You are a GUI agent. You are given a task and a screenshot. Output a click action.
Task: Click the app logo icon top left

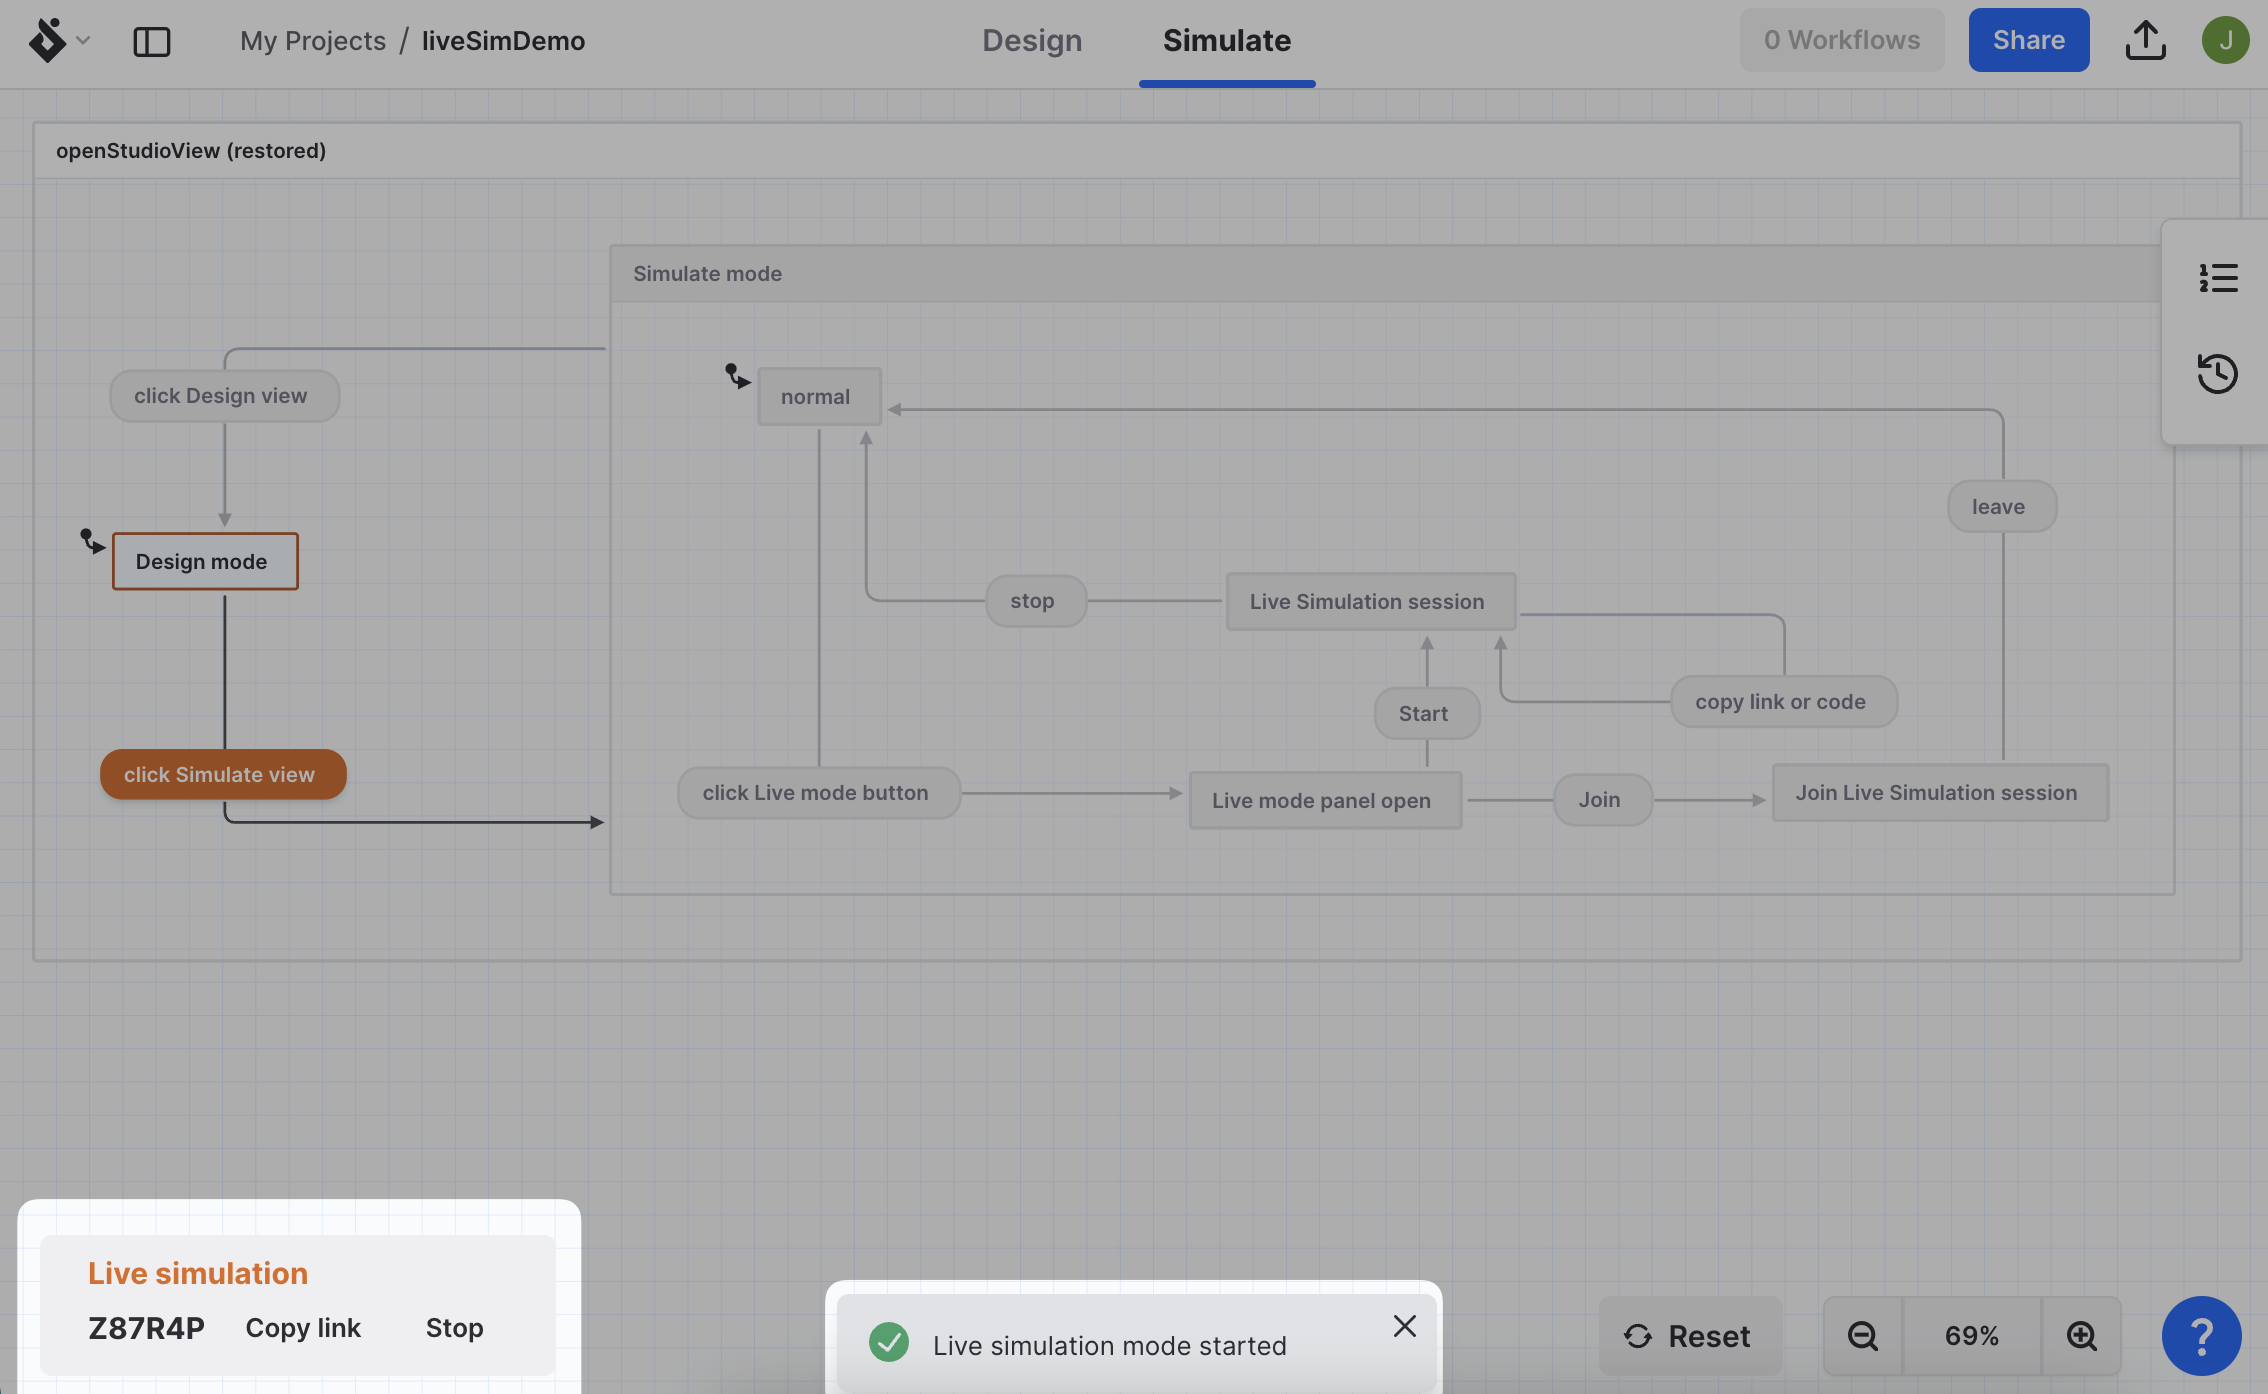45,37
